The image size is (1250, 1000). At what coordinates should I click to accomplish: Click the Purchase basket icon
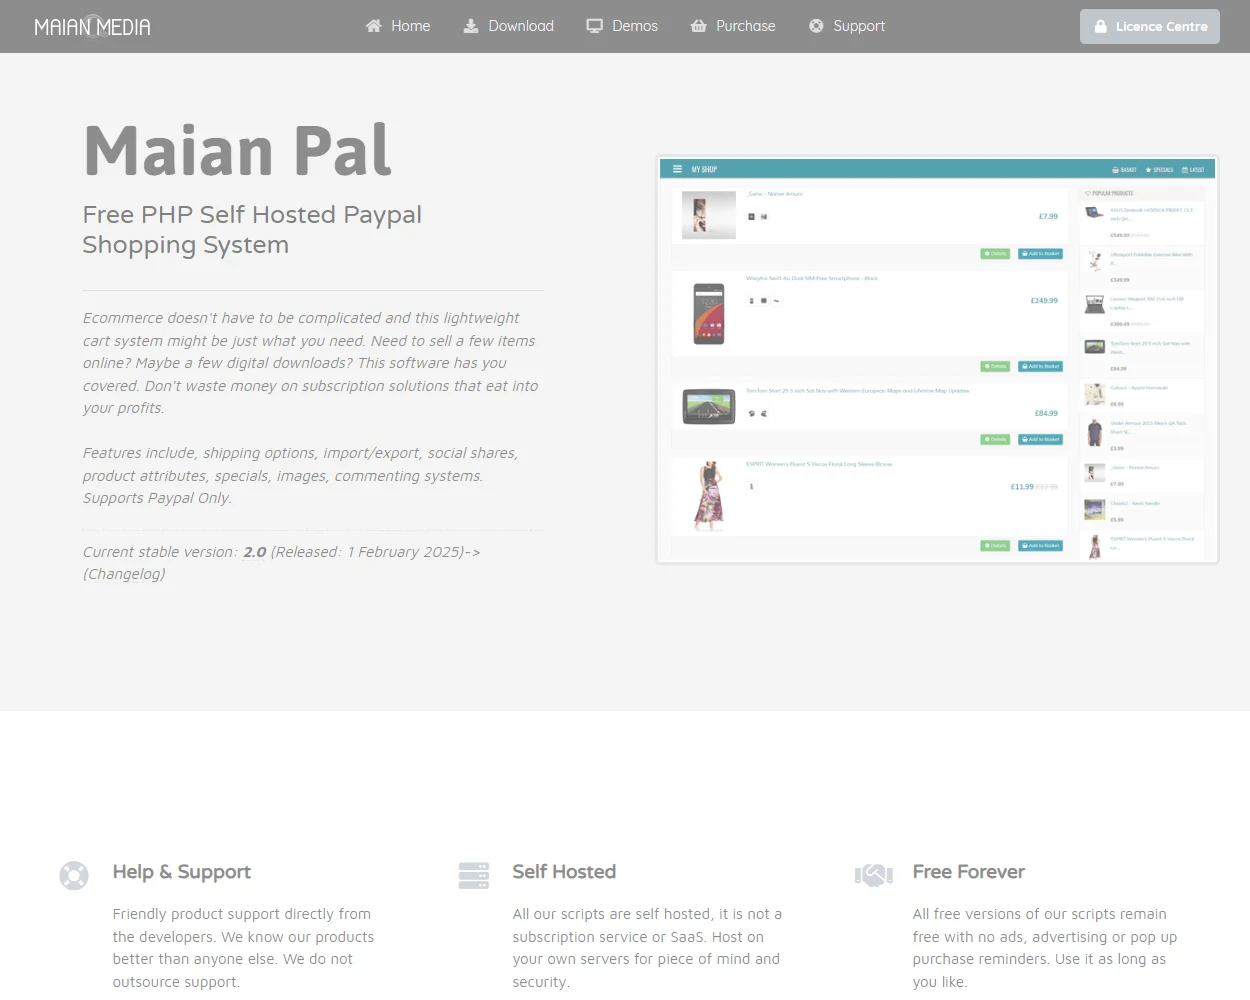click(x=699, y=26)
